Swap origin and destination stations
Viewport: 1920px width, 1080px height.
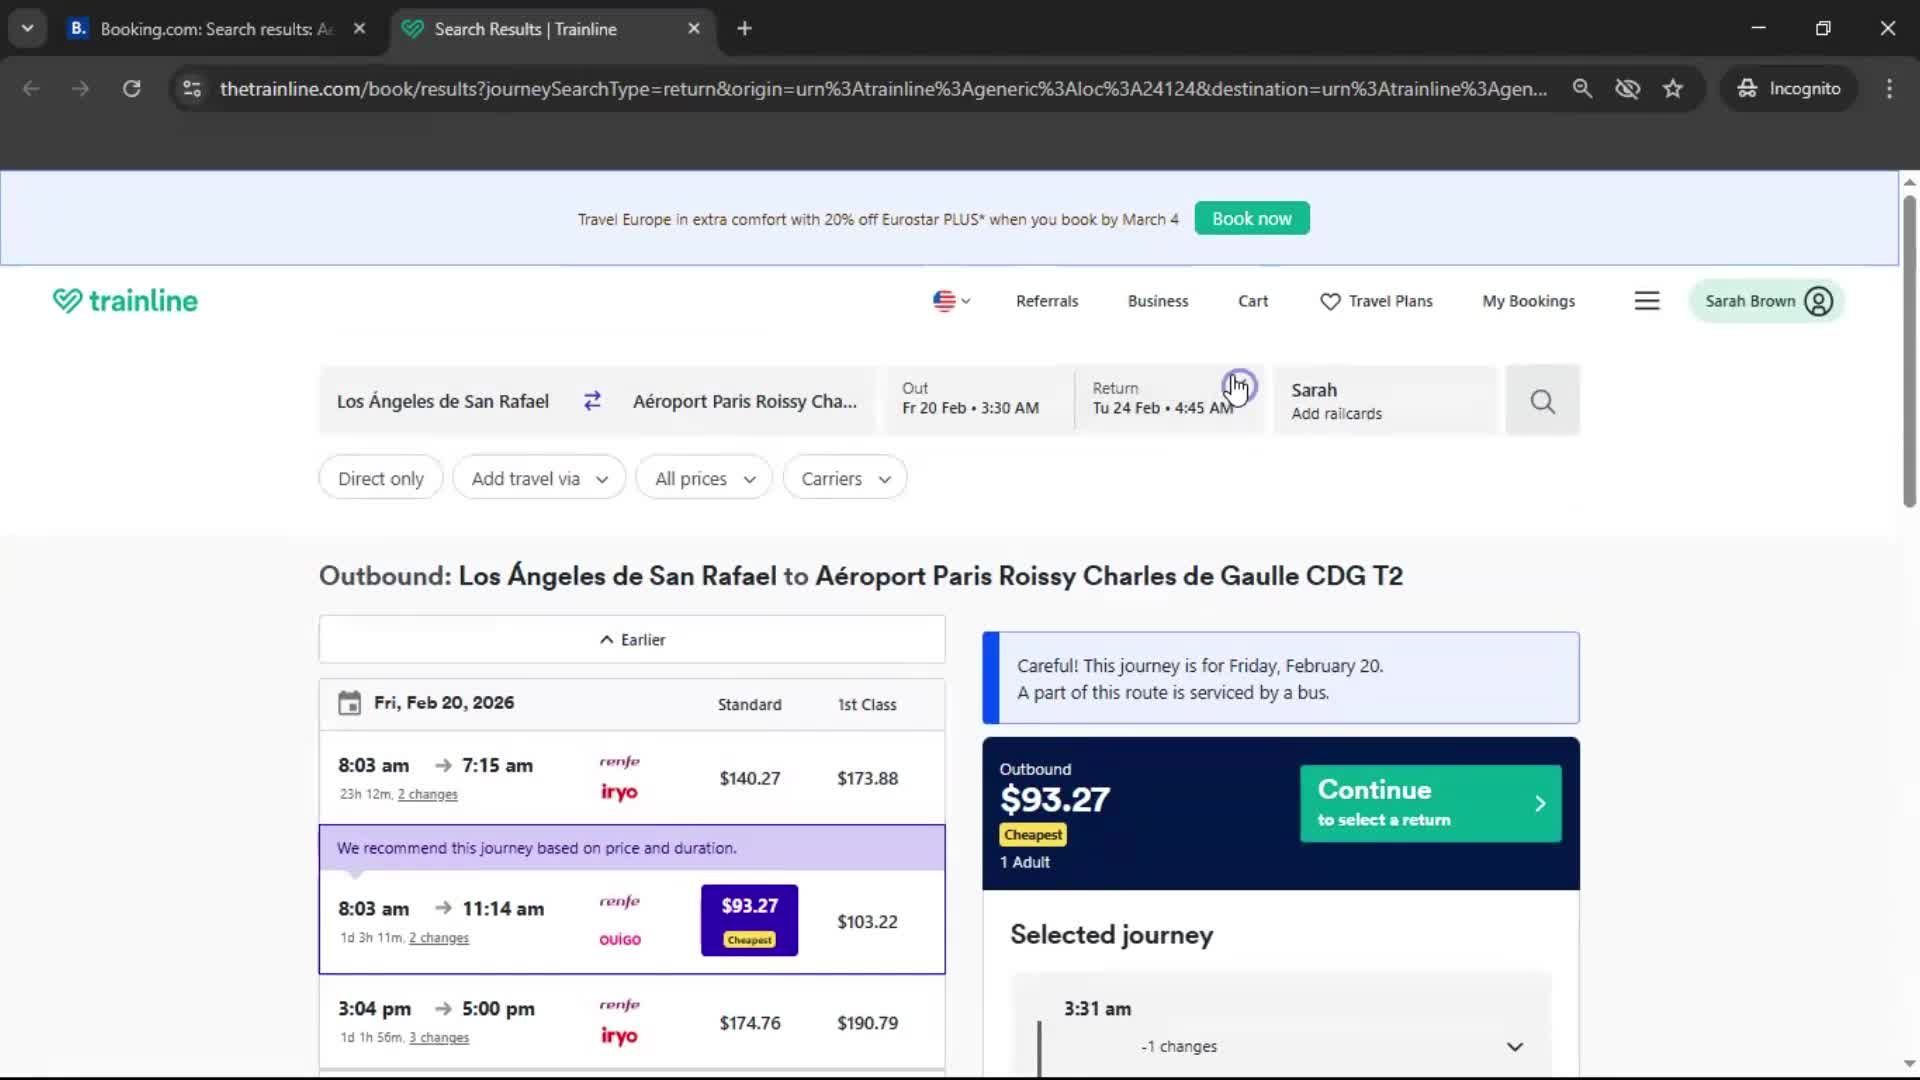pos(592,400)
